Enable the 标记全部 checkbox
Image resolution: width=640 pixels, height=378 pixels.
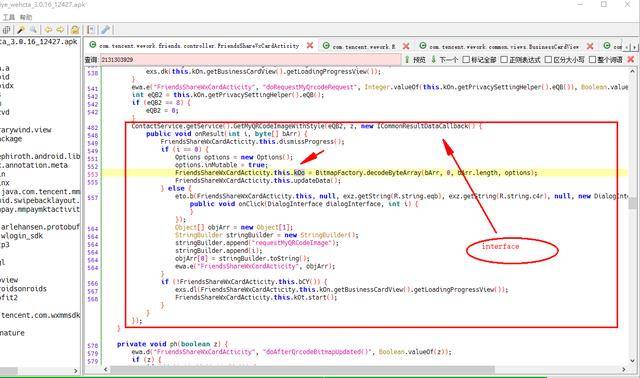pyautogui.click(x=466, y=60)
